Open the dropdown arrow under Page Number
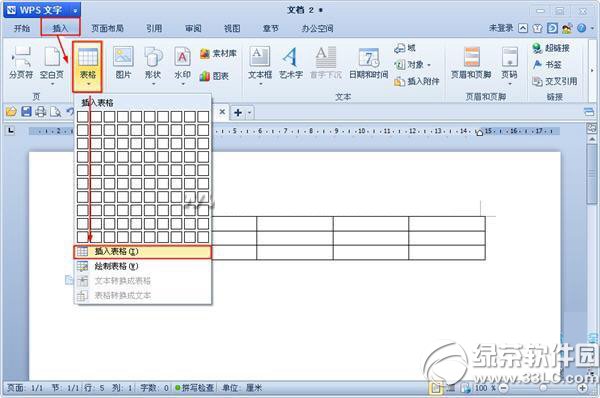The width and height of the screenshot is (600, 398). click(510, 84)
